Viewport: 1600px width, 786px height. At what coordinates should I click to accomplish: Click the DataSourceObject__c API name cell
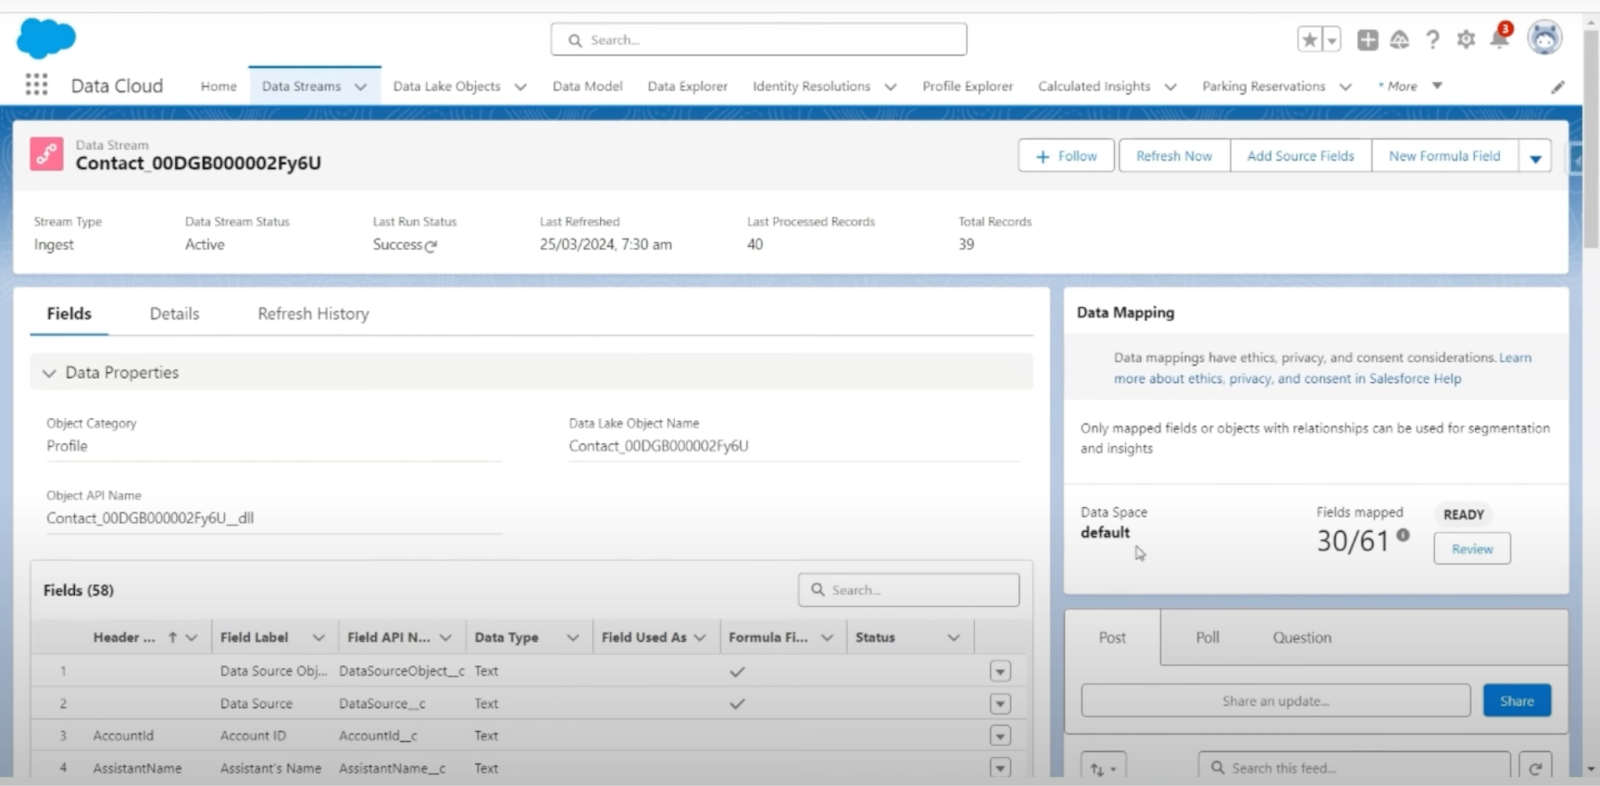tap(402, 671)
